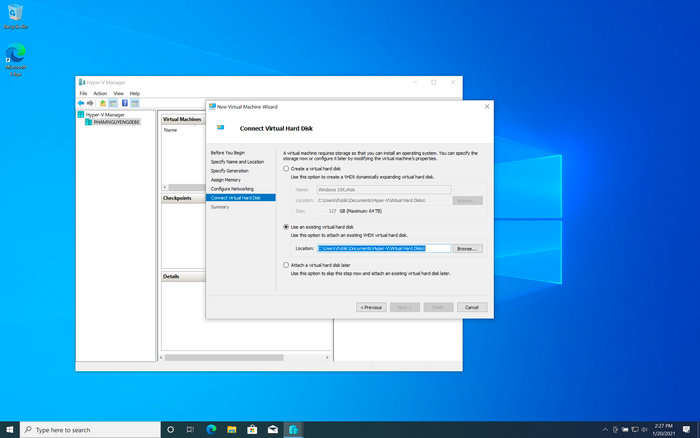Click the Type here to search box
Screen dimensions: 700x438
(x=91, y=430)
